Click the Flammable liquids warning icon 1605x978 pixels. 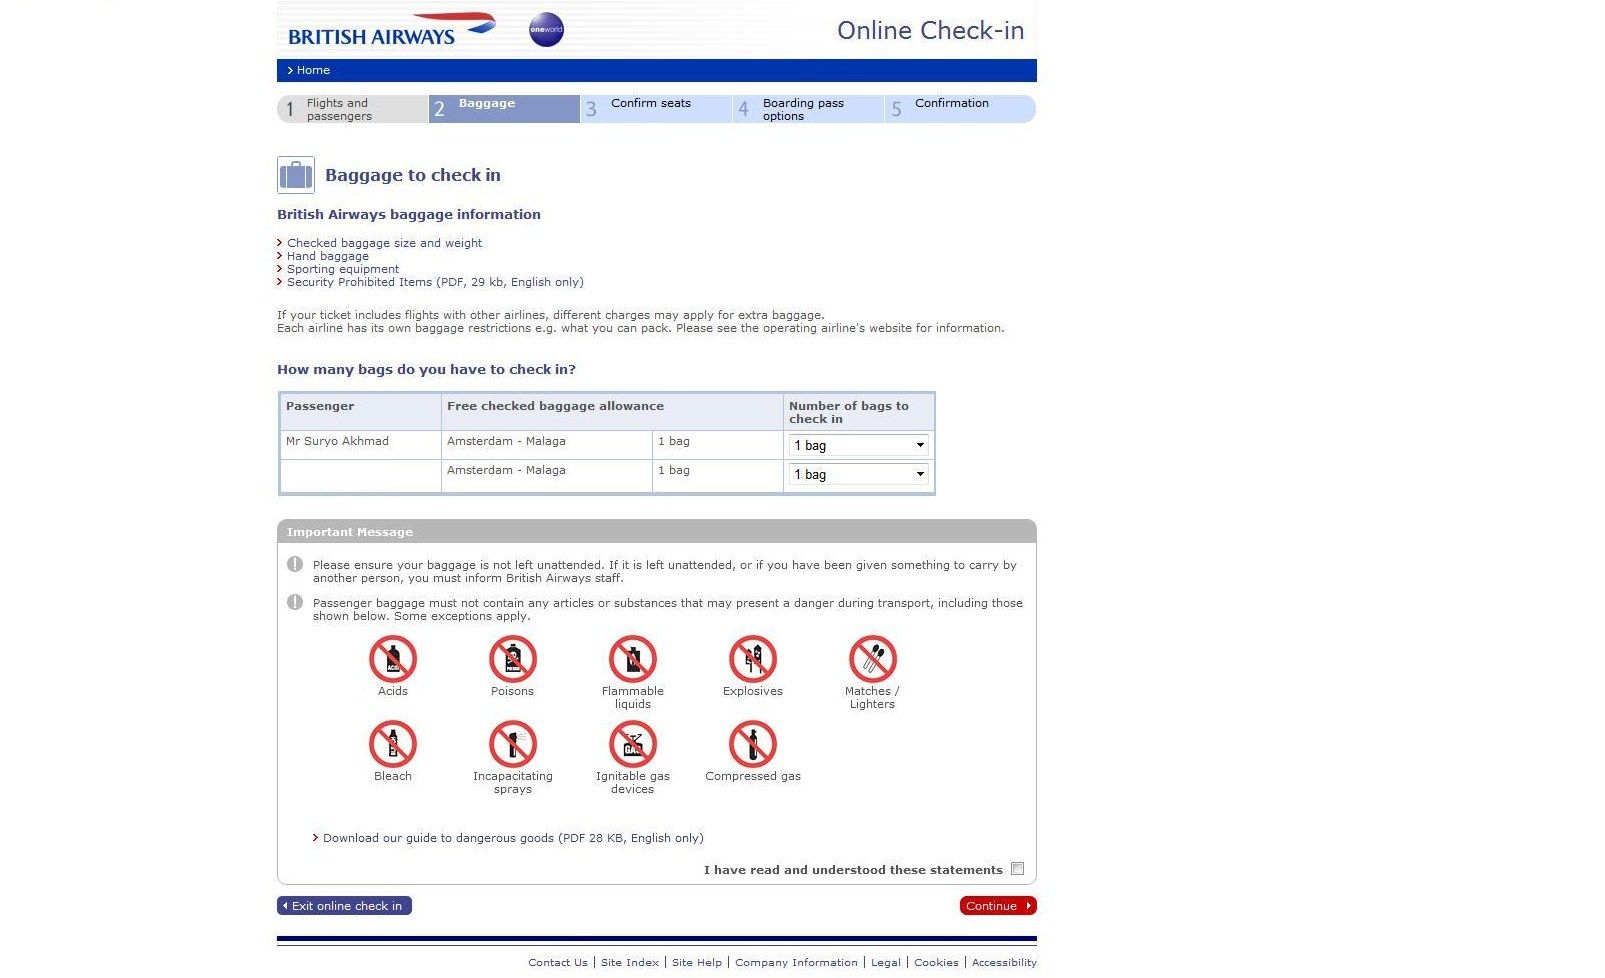[632, 660]
